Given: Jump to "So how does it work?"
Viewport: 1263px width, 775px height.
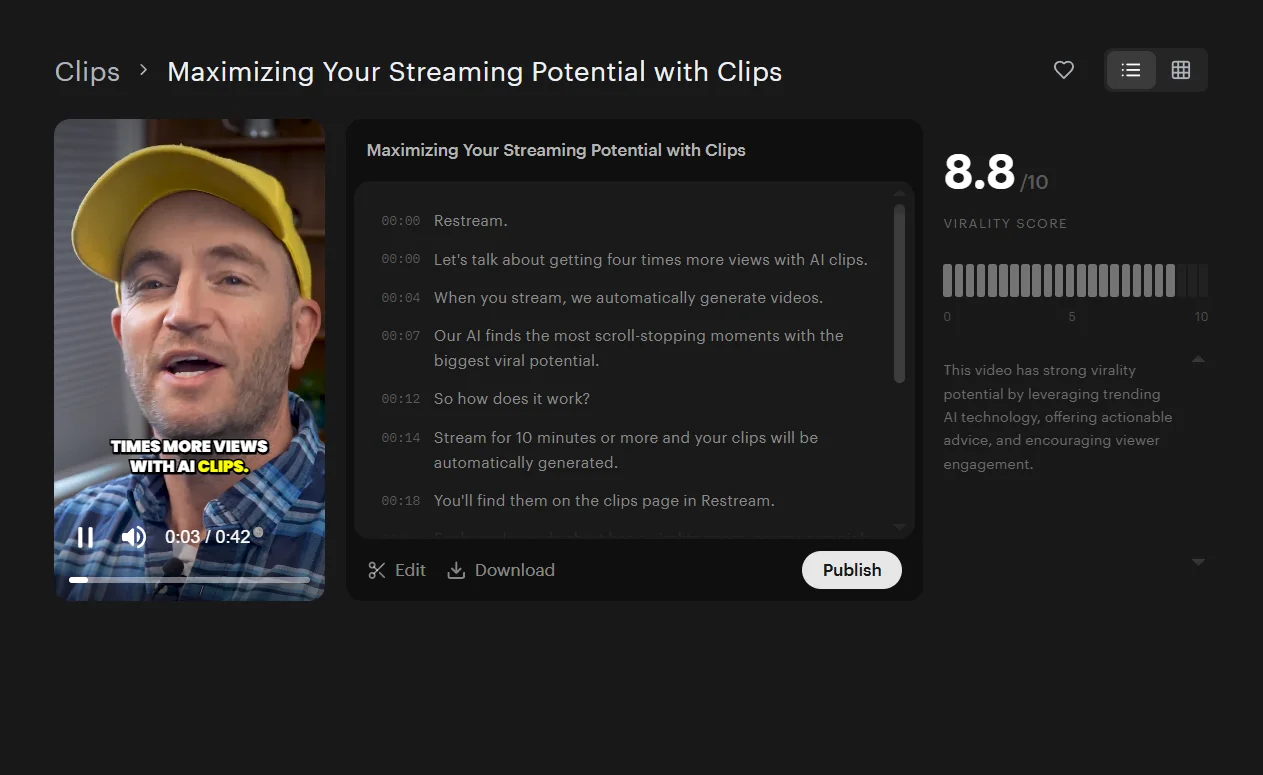Looking at the screenshot, I should [x=512, y=399].
